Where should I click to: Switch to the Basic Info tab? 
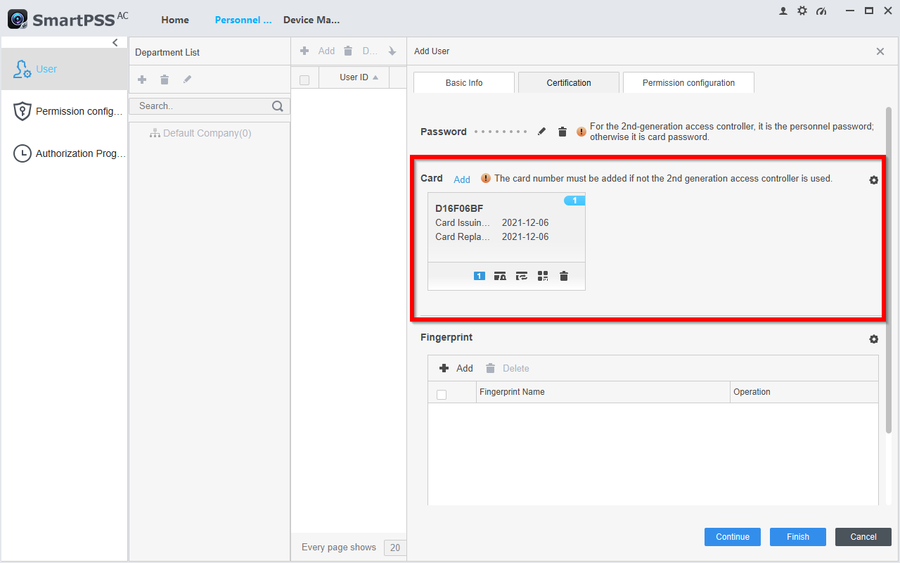pos(464,83)
